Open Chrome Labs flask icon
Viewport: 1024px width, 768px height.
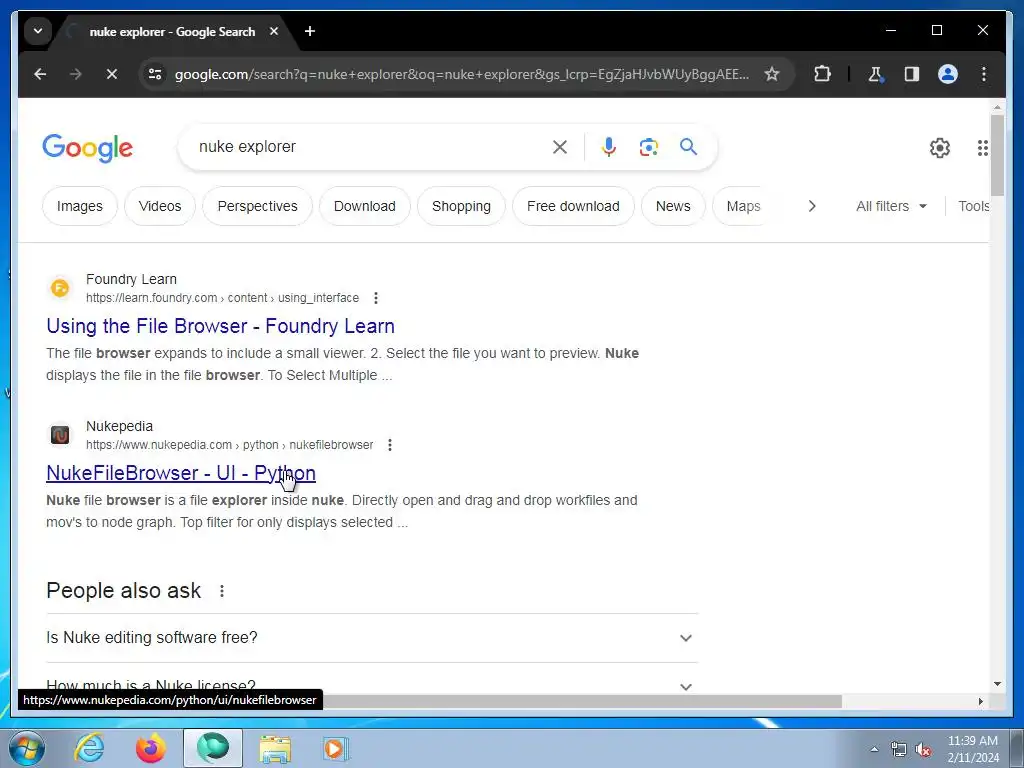tap(875, 74)
